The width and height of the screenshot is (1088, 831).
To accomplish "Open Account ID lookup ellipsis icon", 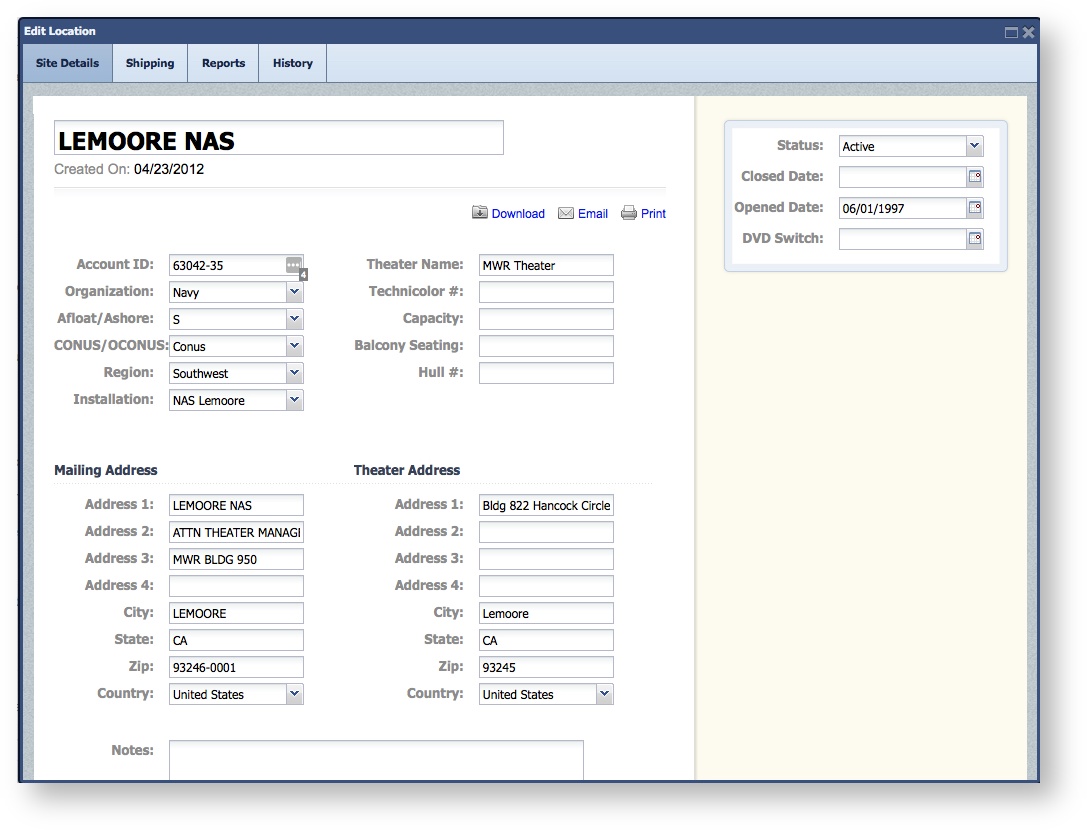I will click(x=293, y=265).
